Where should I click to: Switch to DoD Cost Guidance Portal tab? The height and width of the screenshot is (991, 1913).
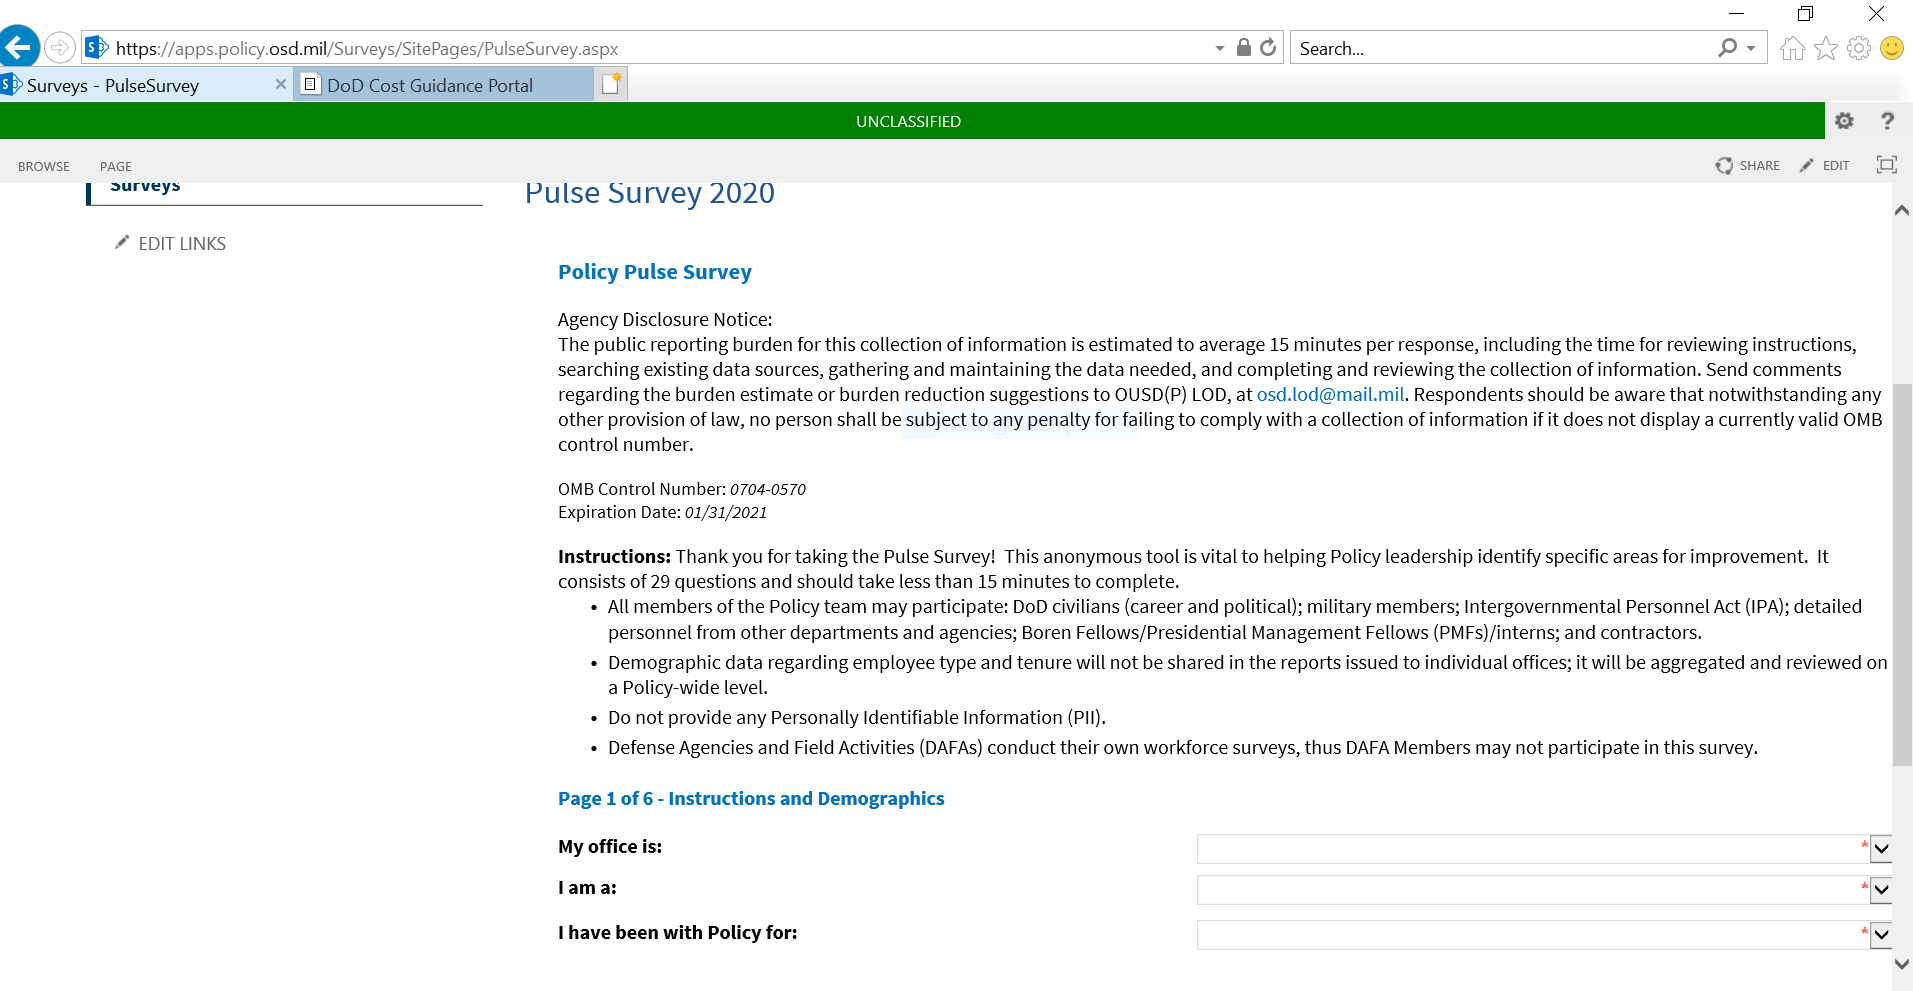click(430, 85)
